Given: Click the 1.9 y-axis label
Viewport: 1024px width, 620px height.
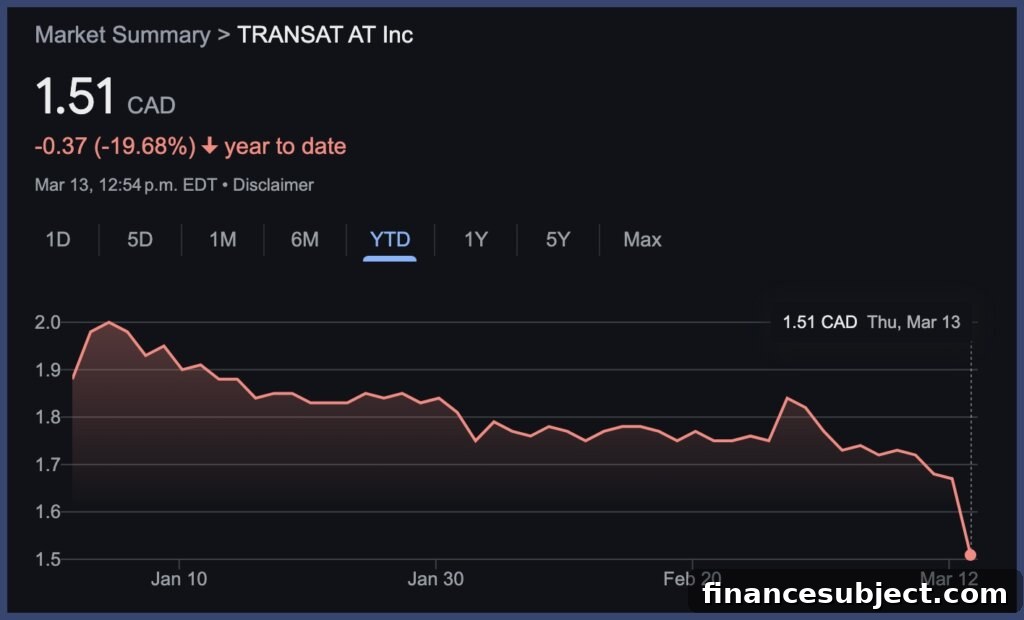Looking at the screenshot, I should (x=47, y=370).
